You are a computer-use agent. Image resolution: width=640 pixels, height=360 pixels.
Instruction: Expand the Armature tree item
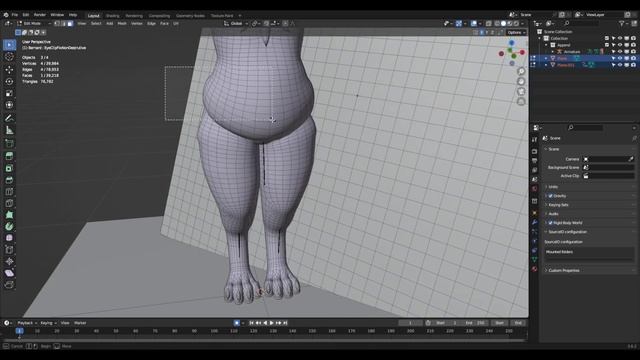553,52
